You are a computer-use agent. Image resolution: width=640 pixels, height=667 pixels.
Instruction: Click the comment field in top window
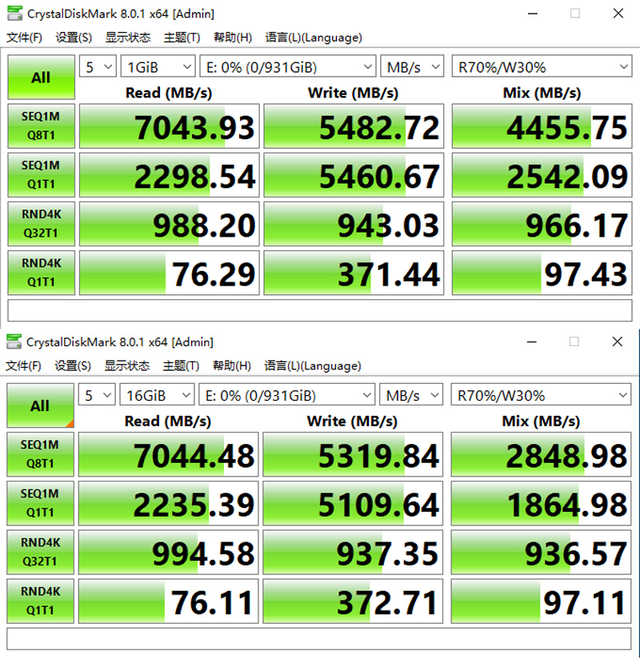coord(320,311)
